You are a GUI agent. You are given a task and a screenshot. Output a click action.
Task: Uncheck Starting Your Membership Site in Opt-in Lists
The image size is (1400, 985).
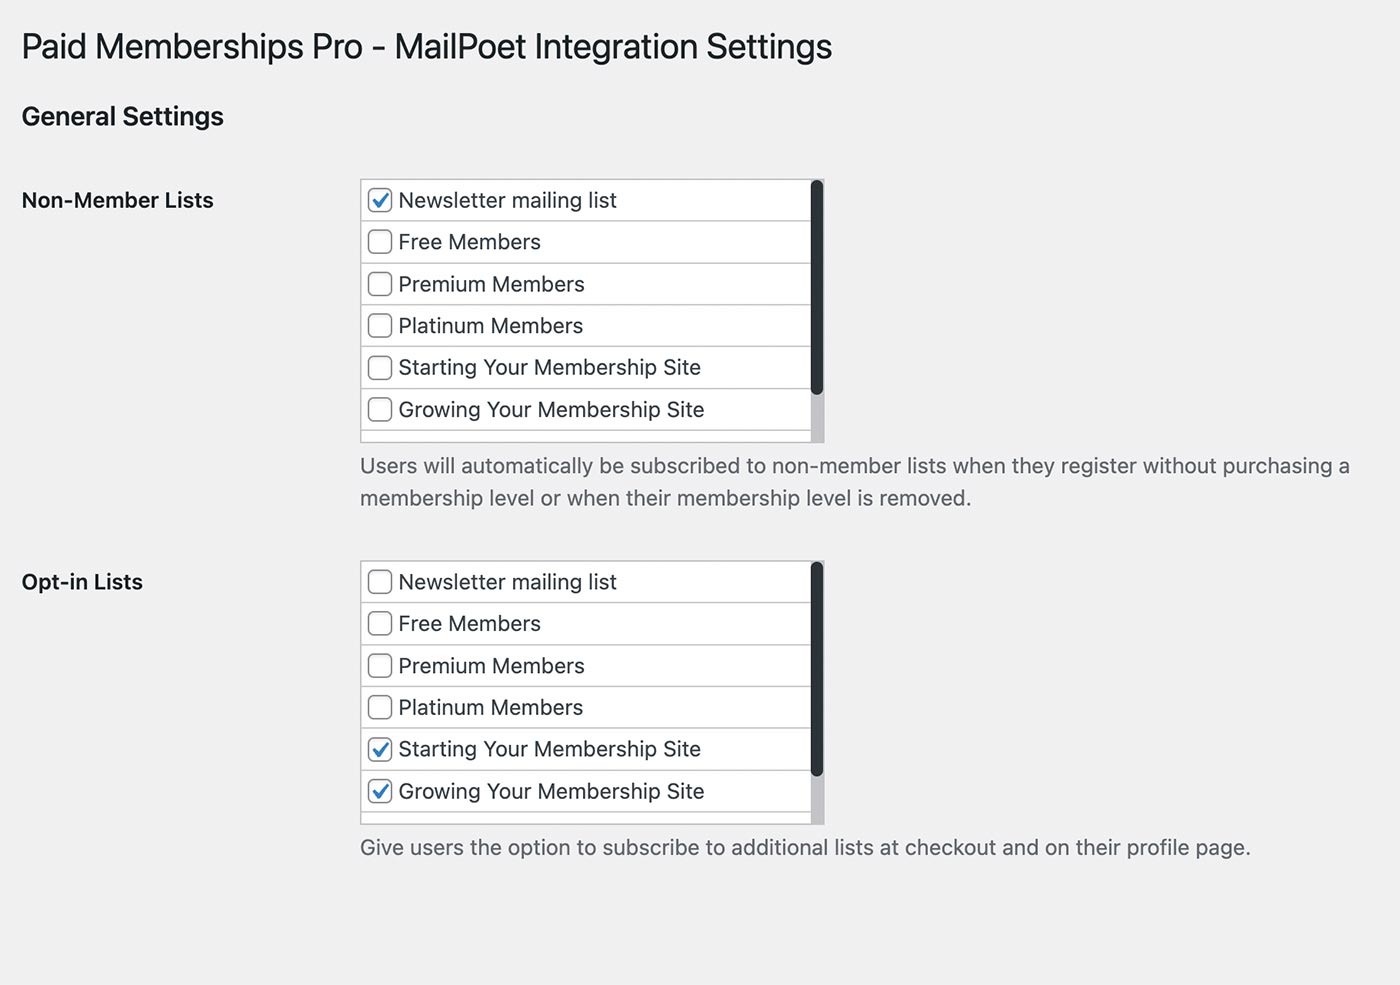click(380, 749)
